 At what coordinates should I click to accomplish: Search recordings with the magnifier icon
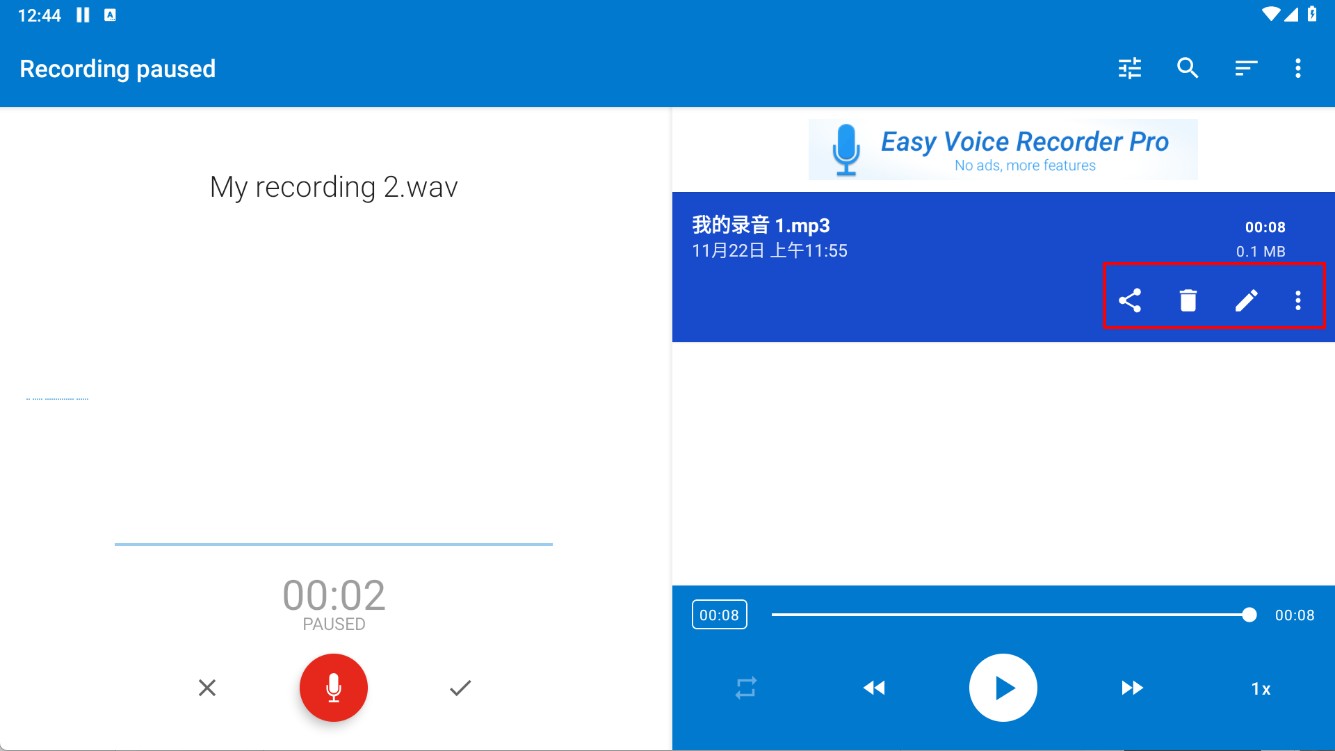[1187, 68]
